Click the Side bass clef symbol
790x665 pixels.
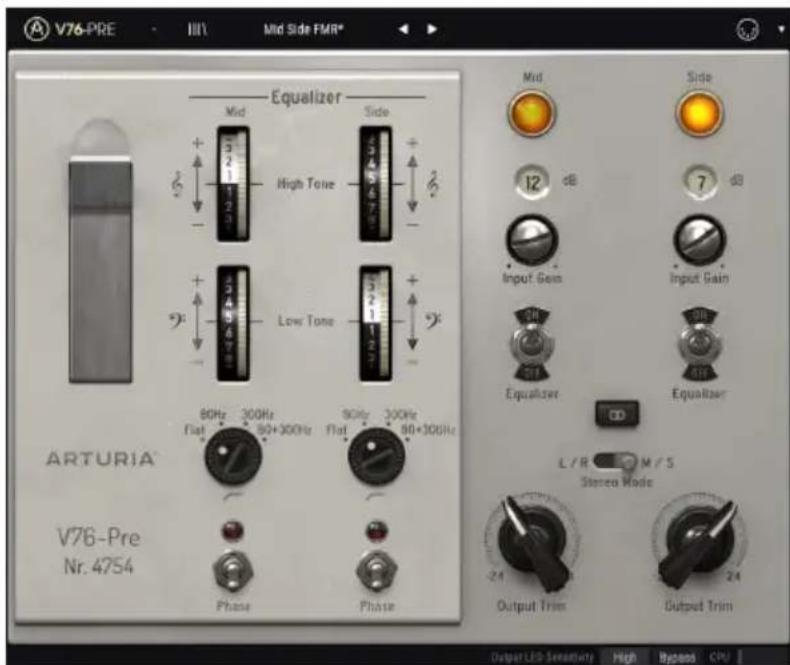tap(434, 320)
